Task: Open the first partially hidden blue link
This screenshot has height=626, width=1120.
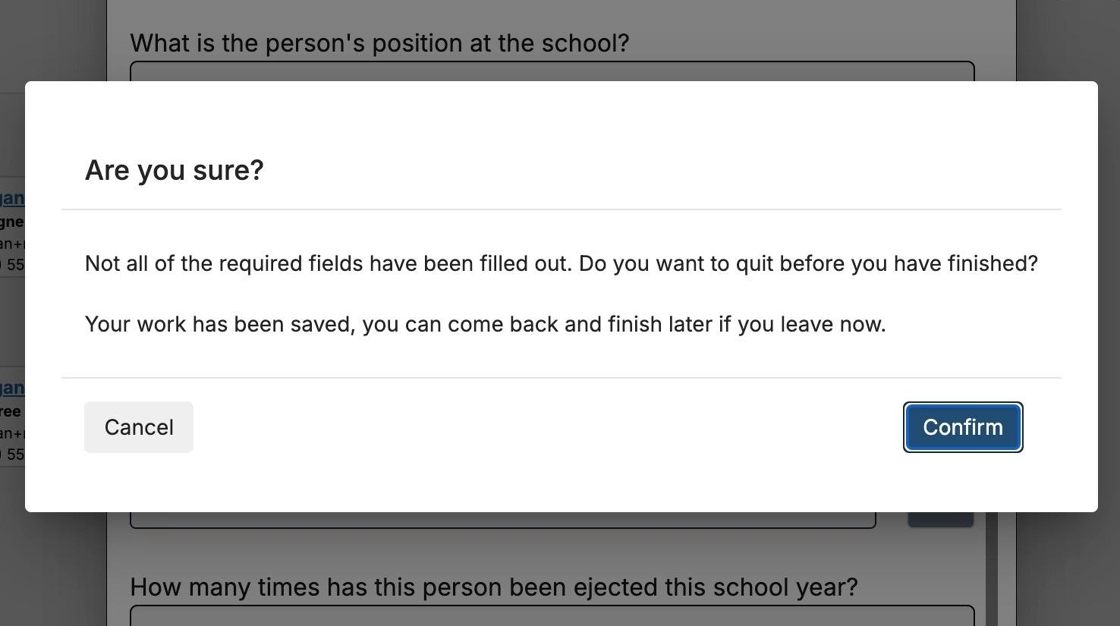Action: coord(12,198)
